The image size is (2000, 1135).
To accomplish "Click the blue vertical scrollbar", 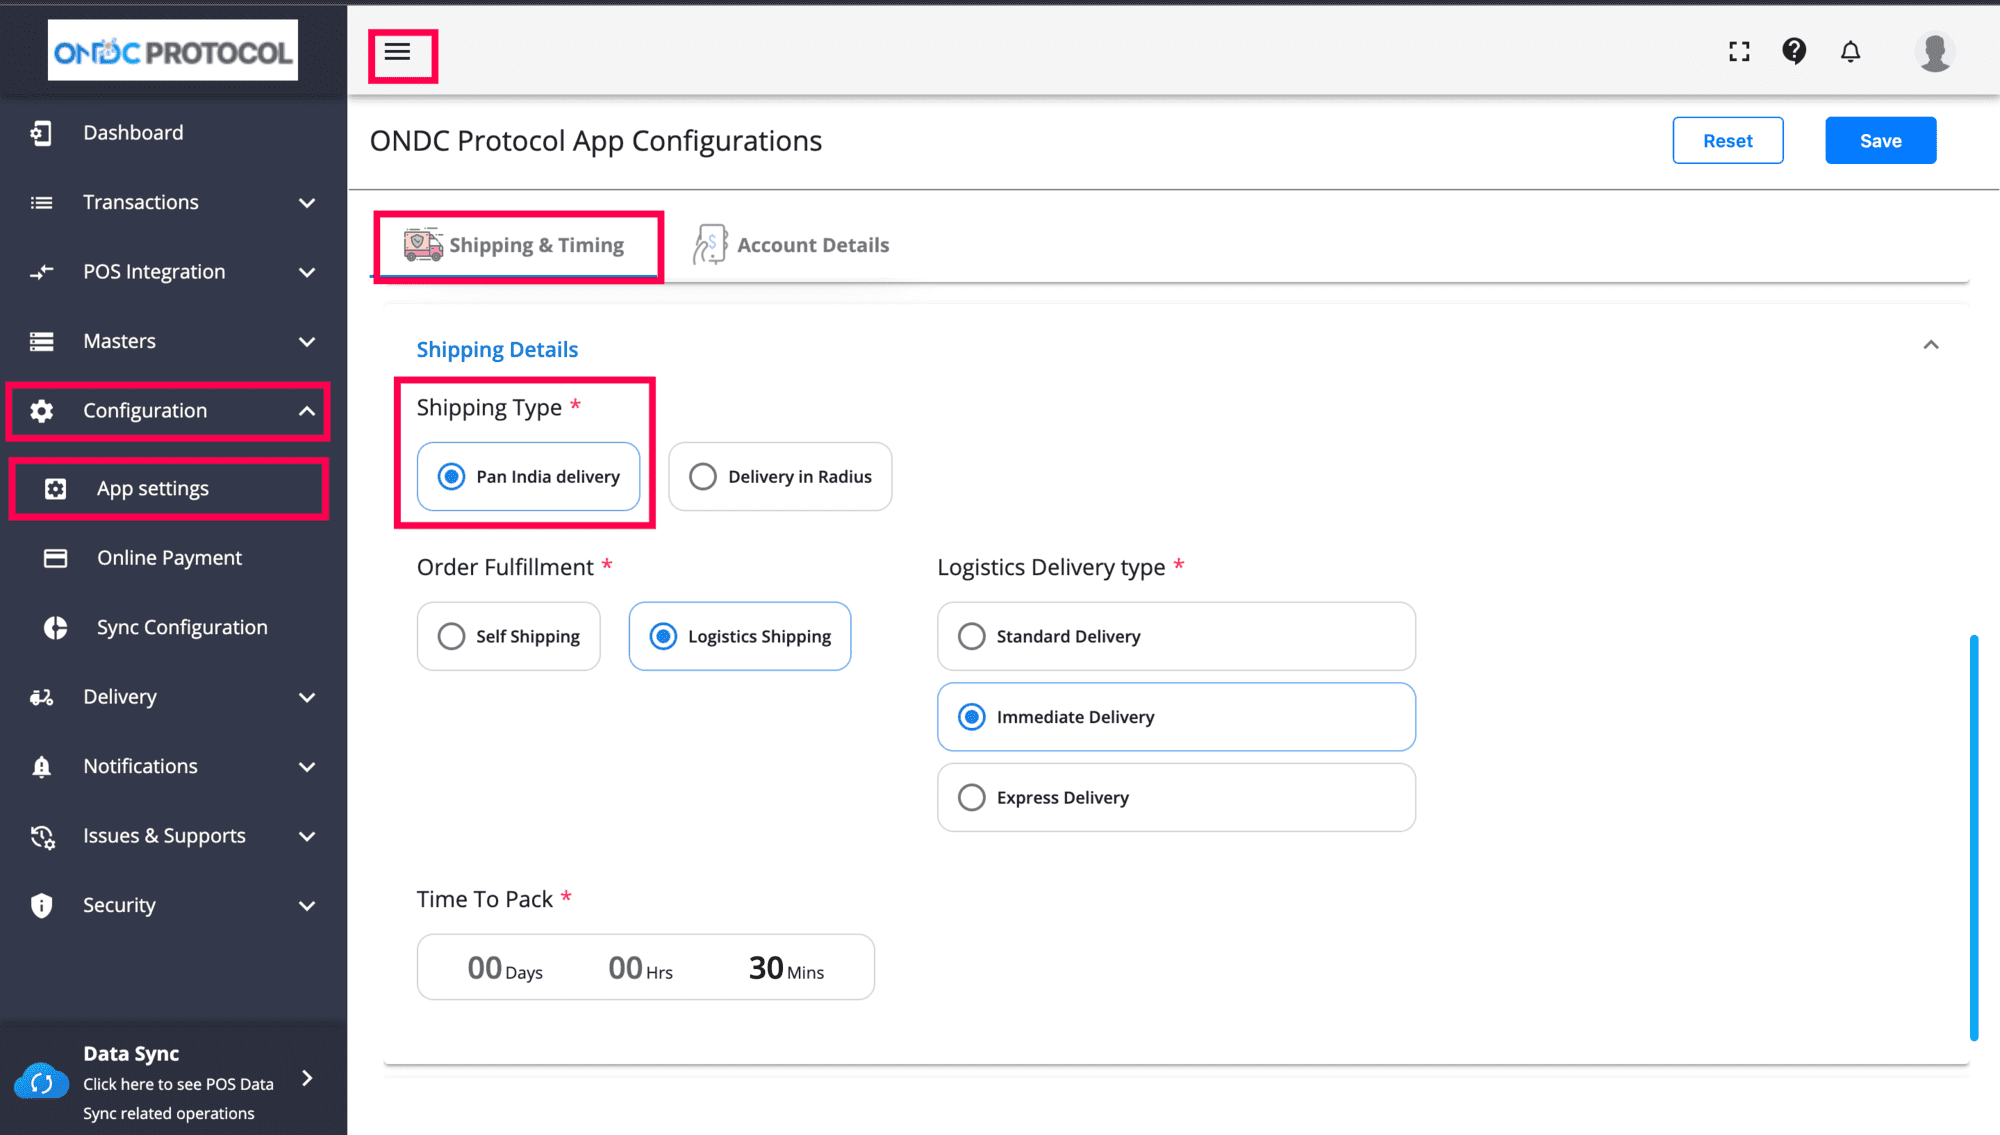I will (1973, 838).
